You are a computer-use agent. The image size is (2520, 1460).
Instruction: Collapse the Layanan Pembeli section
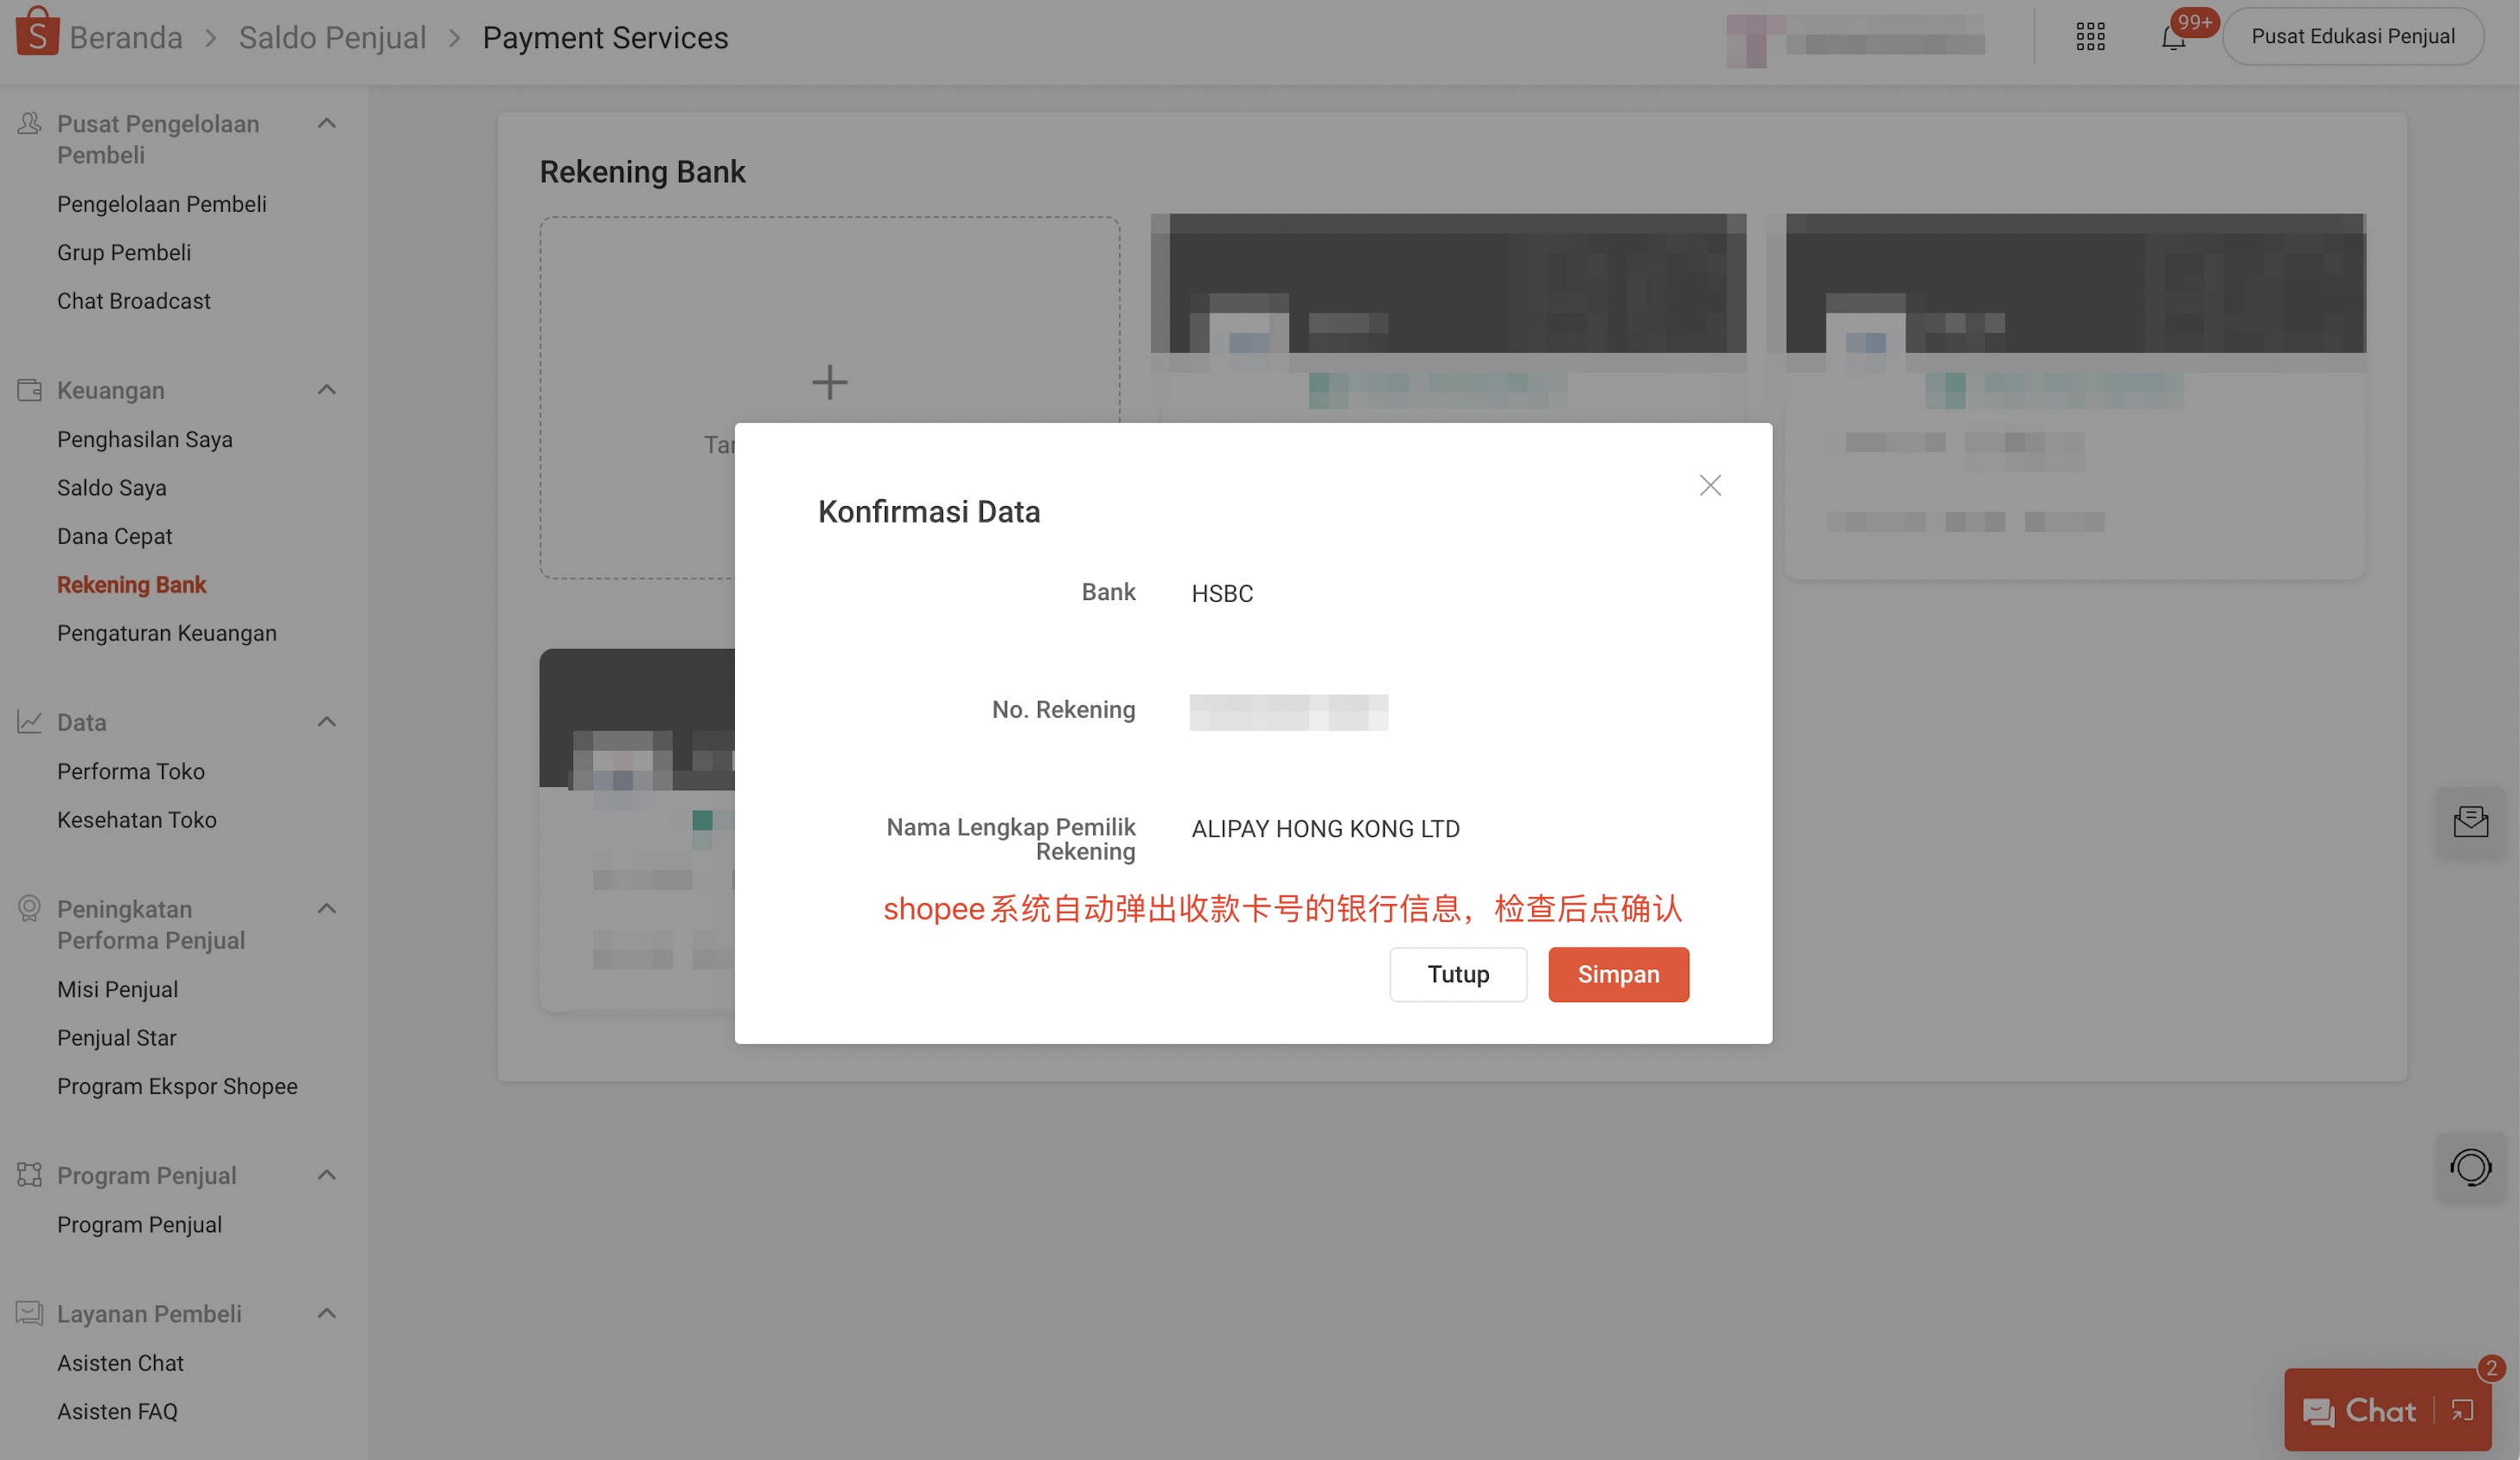326,1312
